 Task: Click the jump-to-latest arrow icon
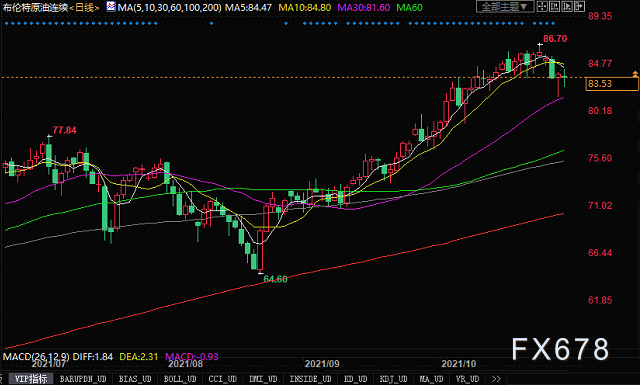point(579,7)
